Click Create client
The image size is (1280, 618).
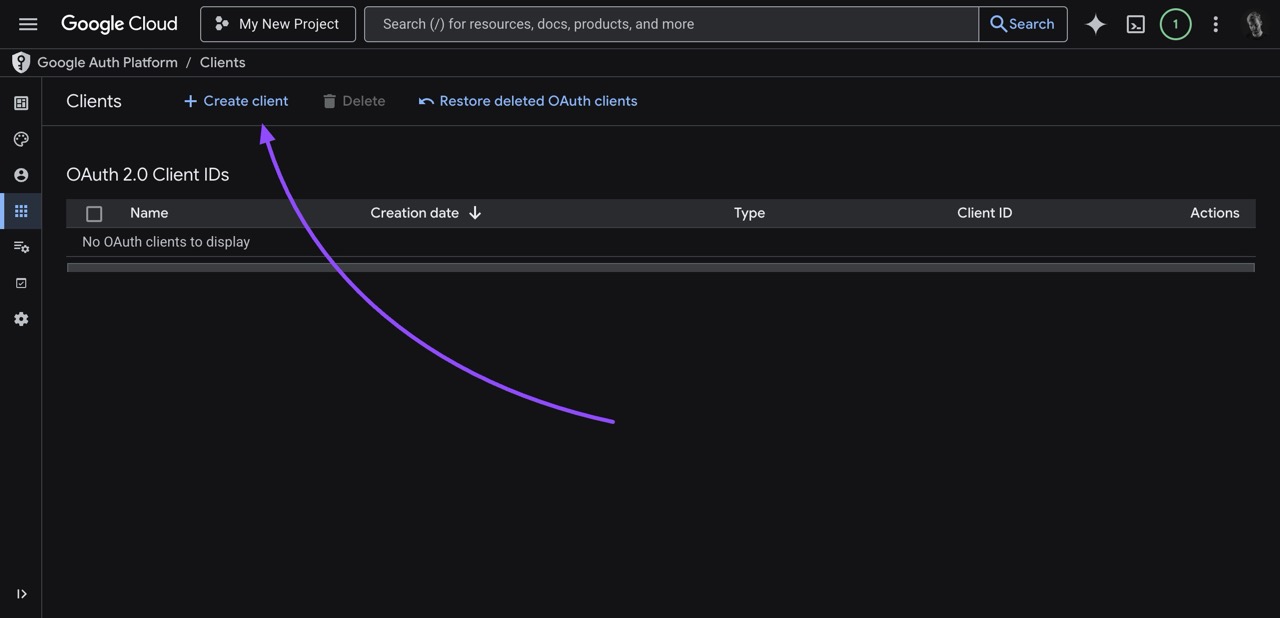235,100
